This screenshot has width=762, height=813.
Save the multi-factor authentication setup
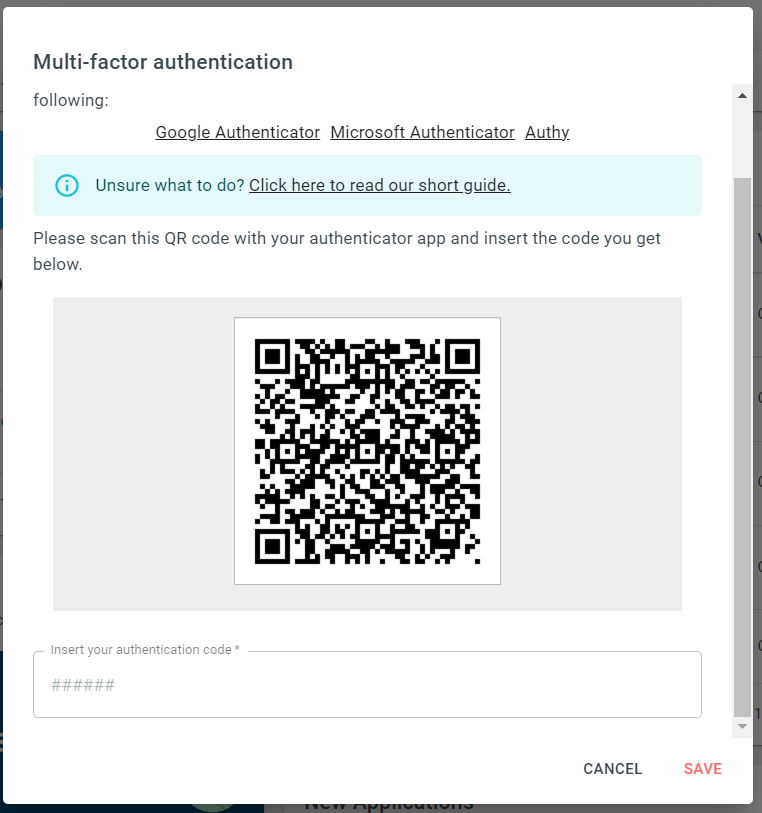pos(702,768)
